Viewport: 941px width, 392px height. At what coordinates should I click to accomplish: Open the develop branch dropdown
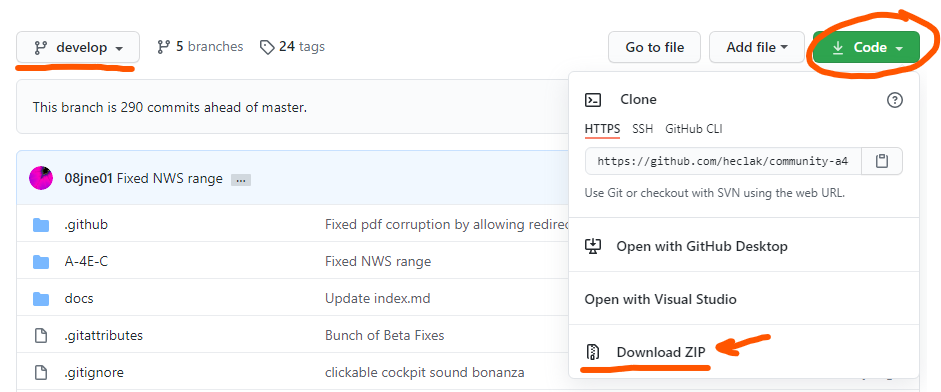click(78, 47)
